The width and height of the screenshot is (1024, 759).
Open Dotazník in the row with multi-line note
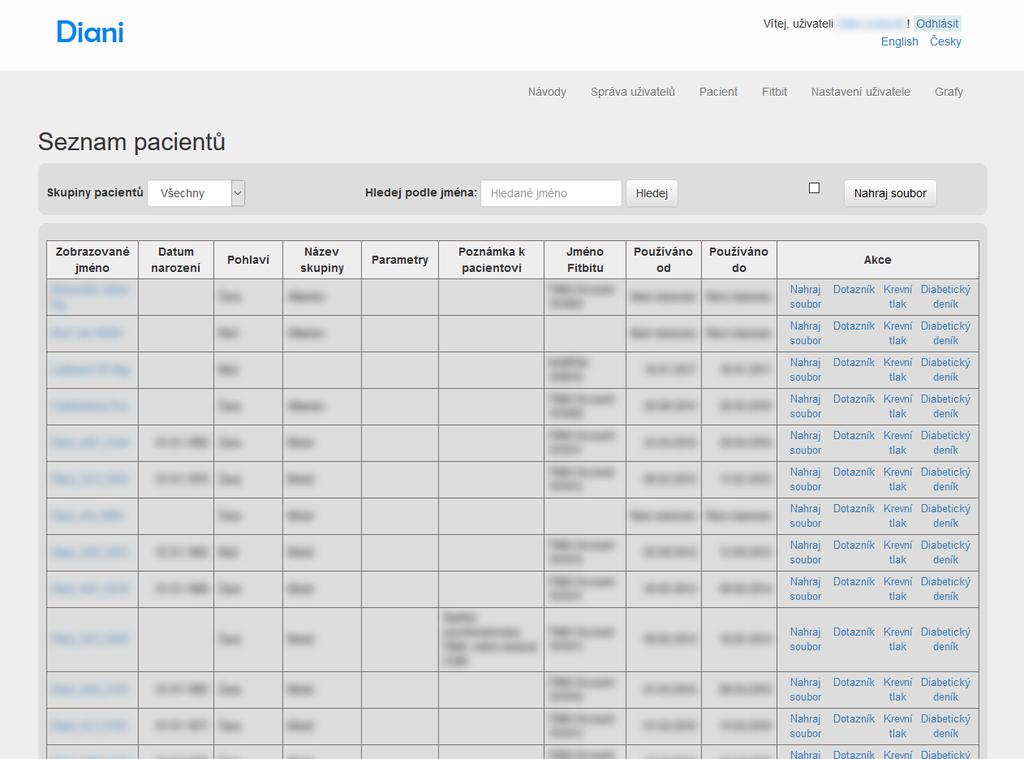coord(853,632)
